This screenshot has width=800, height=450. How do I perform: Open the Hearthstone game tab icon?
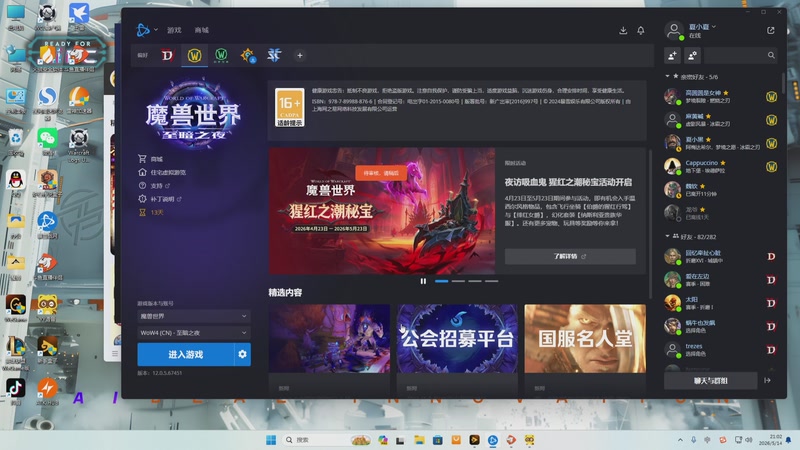pyautogui.click(x=247, y=55)
